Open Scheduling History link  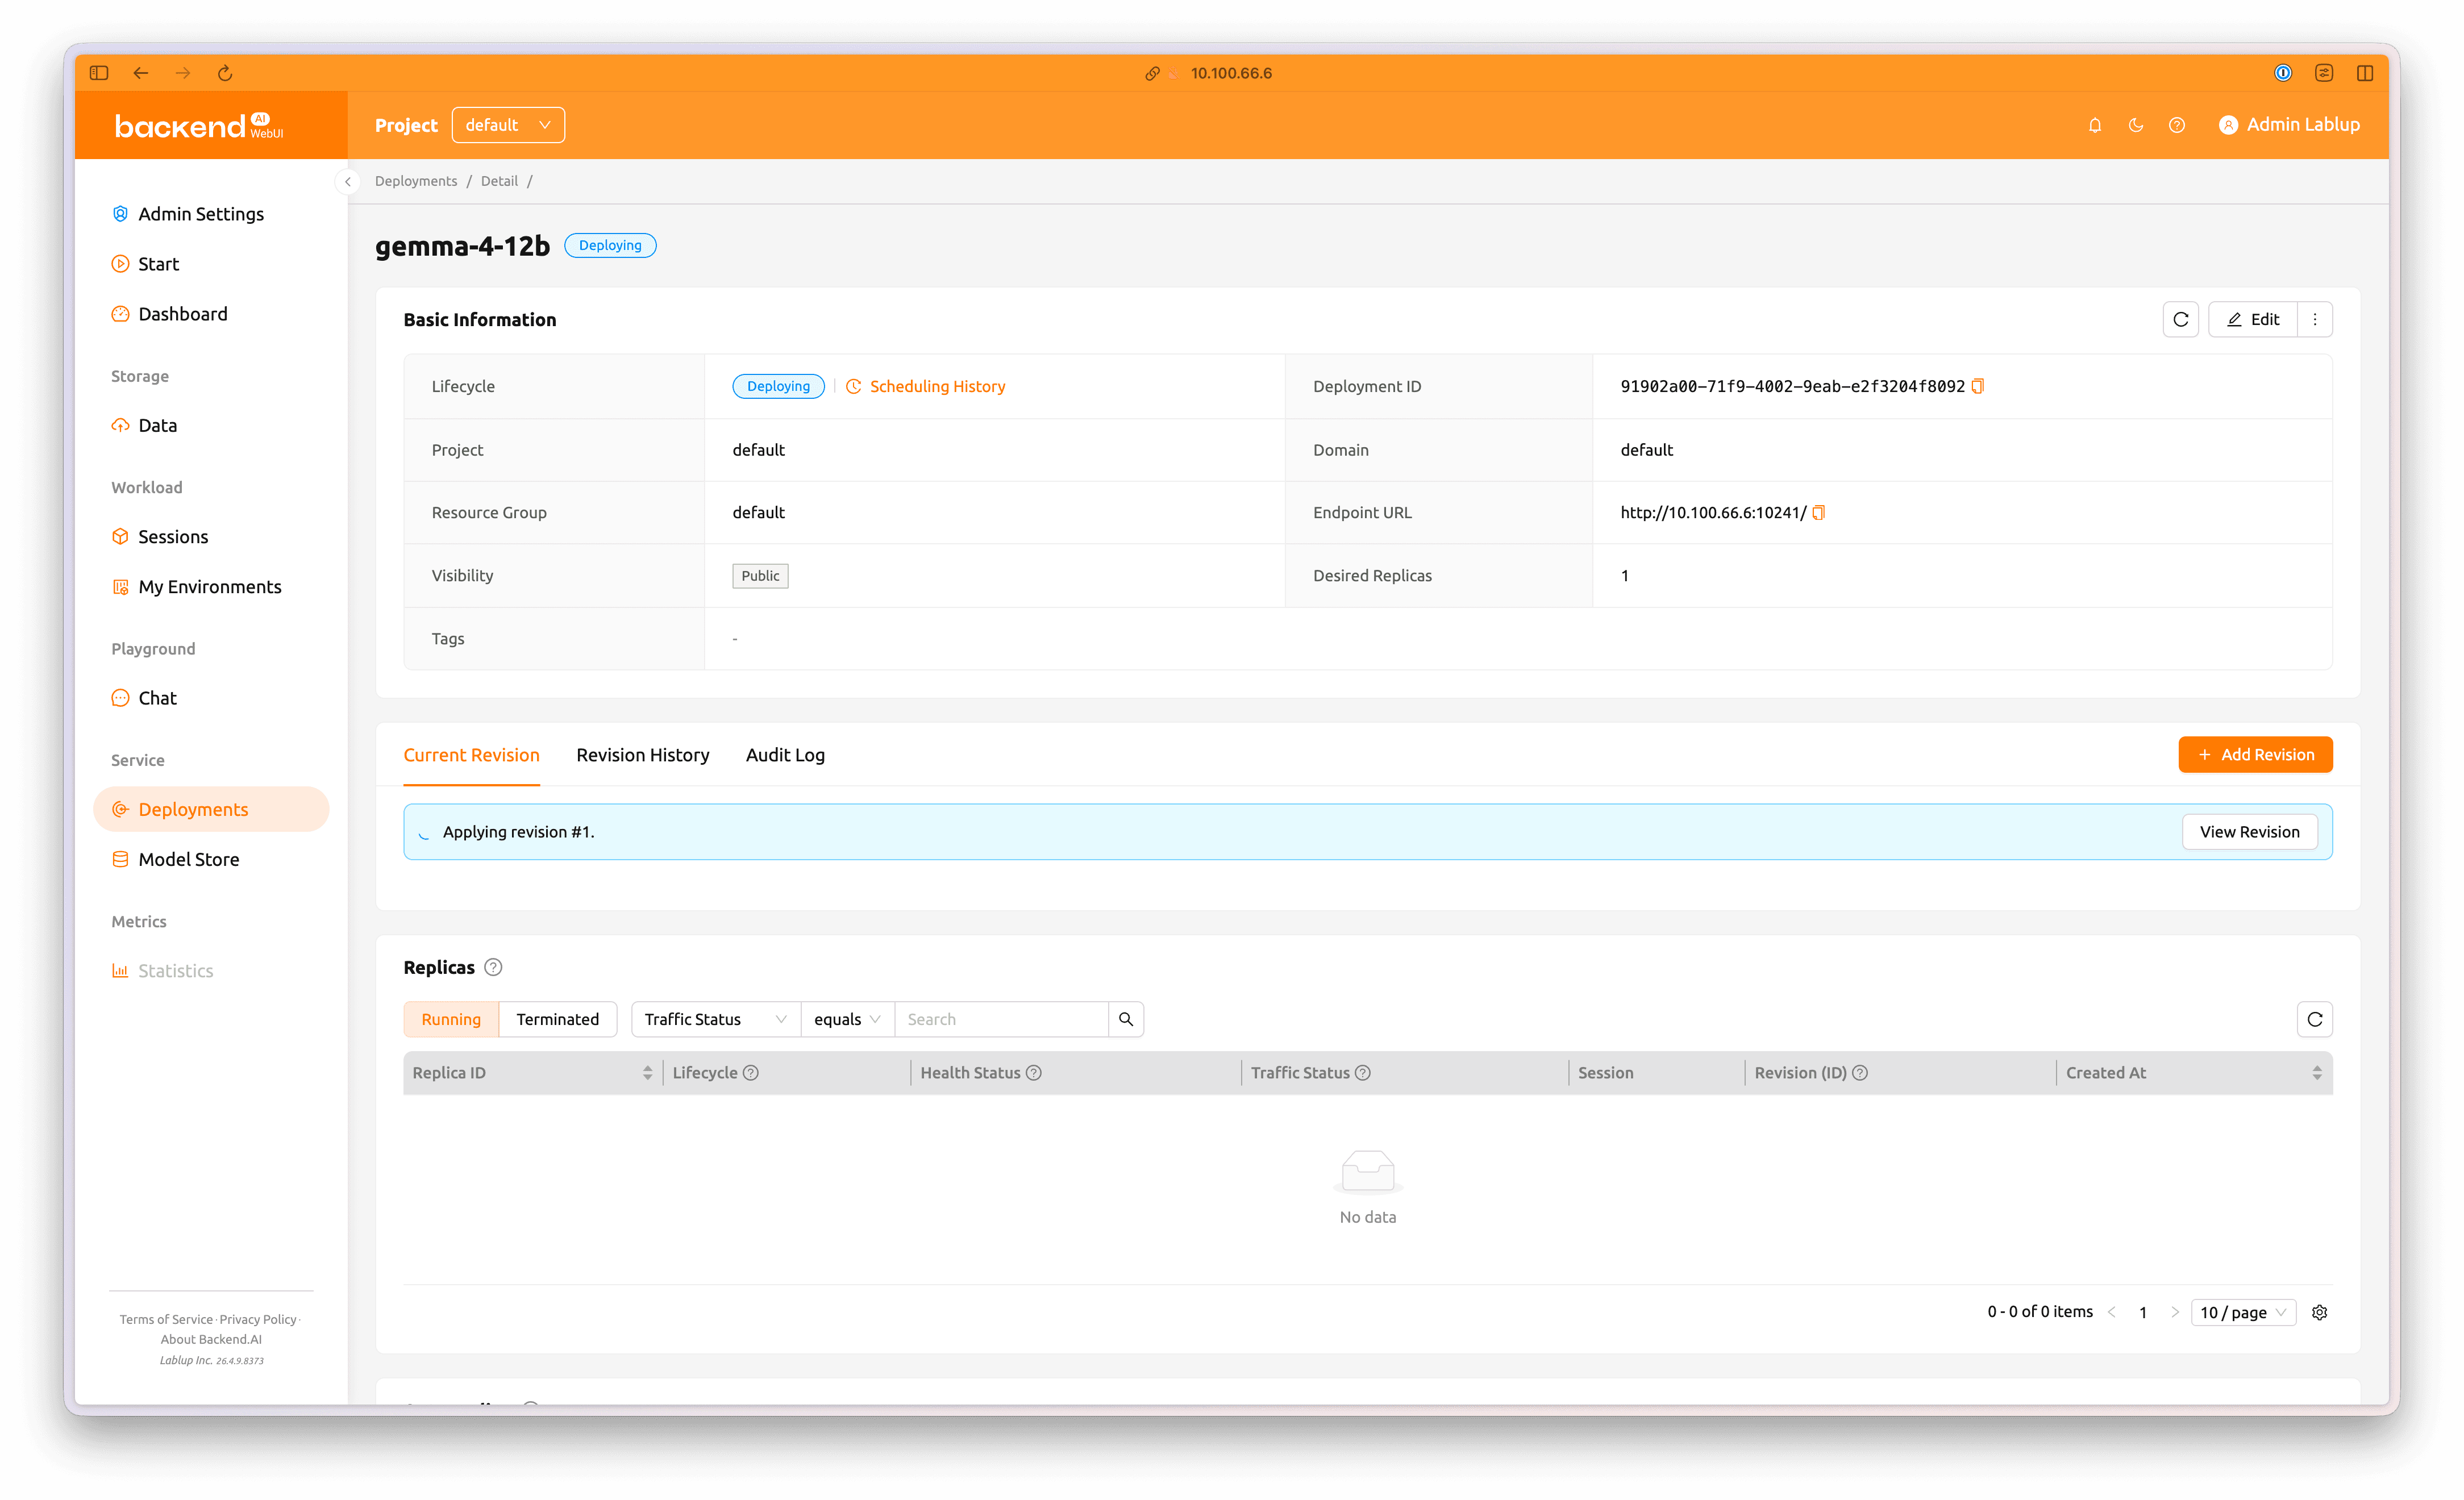click(x=925, y=386)
